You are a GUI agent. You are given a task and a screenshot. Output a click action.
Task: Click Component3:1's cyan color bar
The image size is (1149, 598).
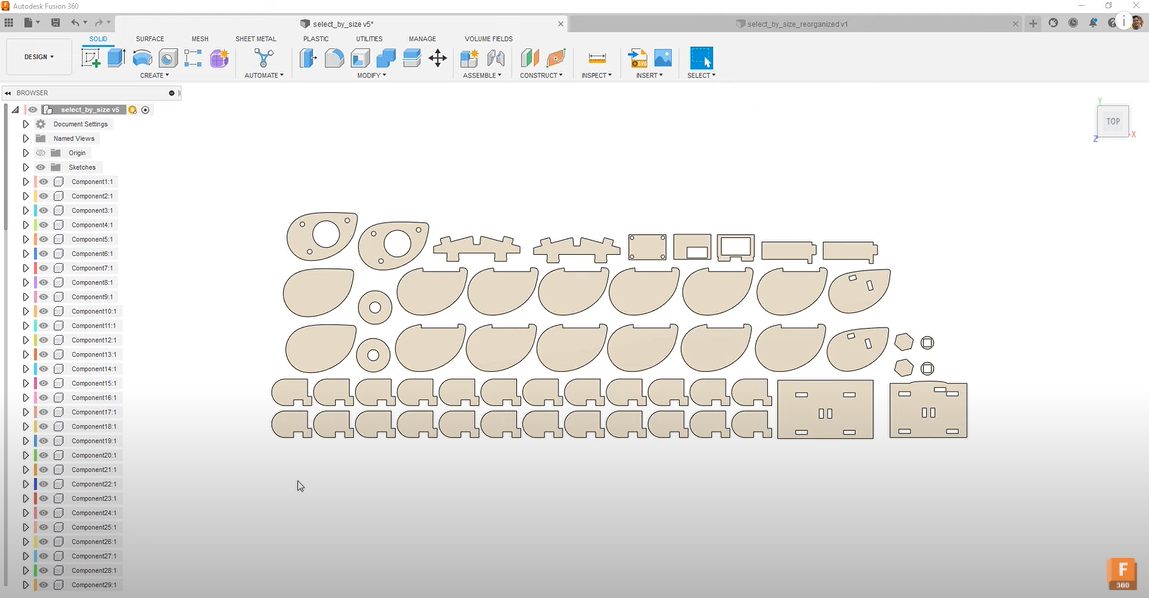(x=35, y=210)
